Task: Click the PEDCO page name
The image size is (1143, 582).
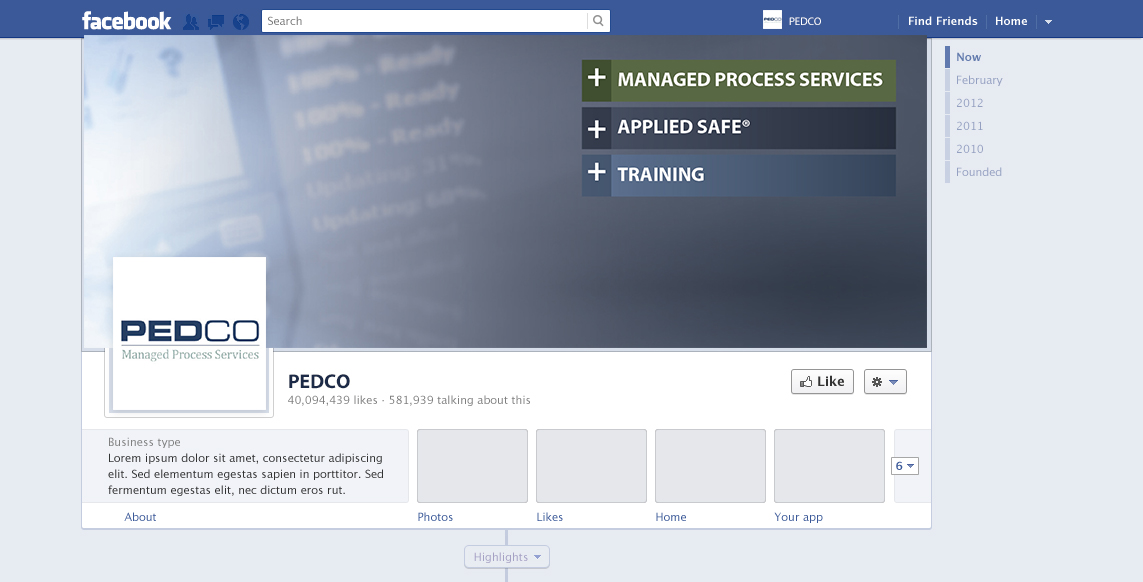Action: (319, 381)
